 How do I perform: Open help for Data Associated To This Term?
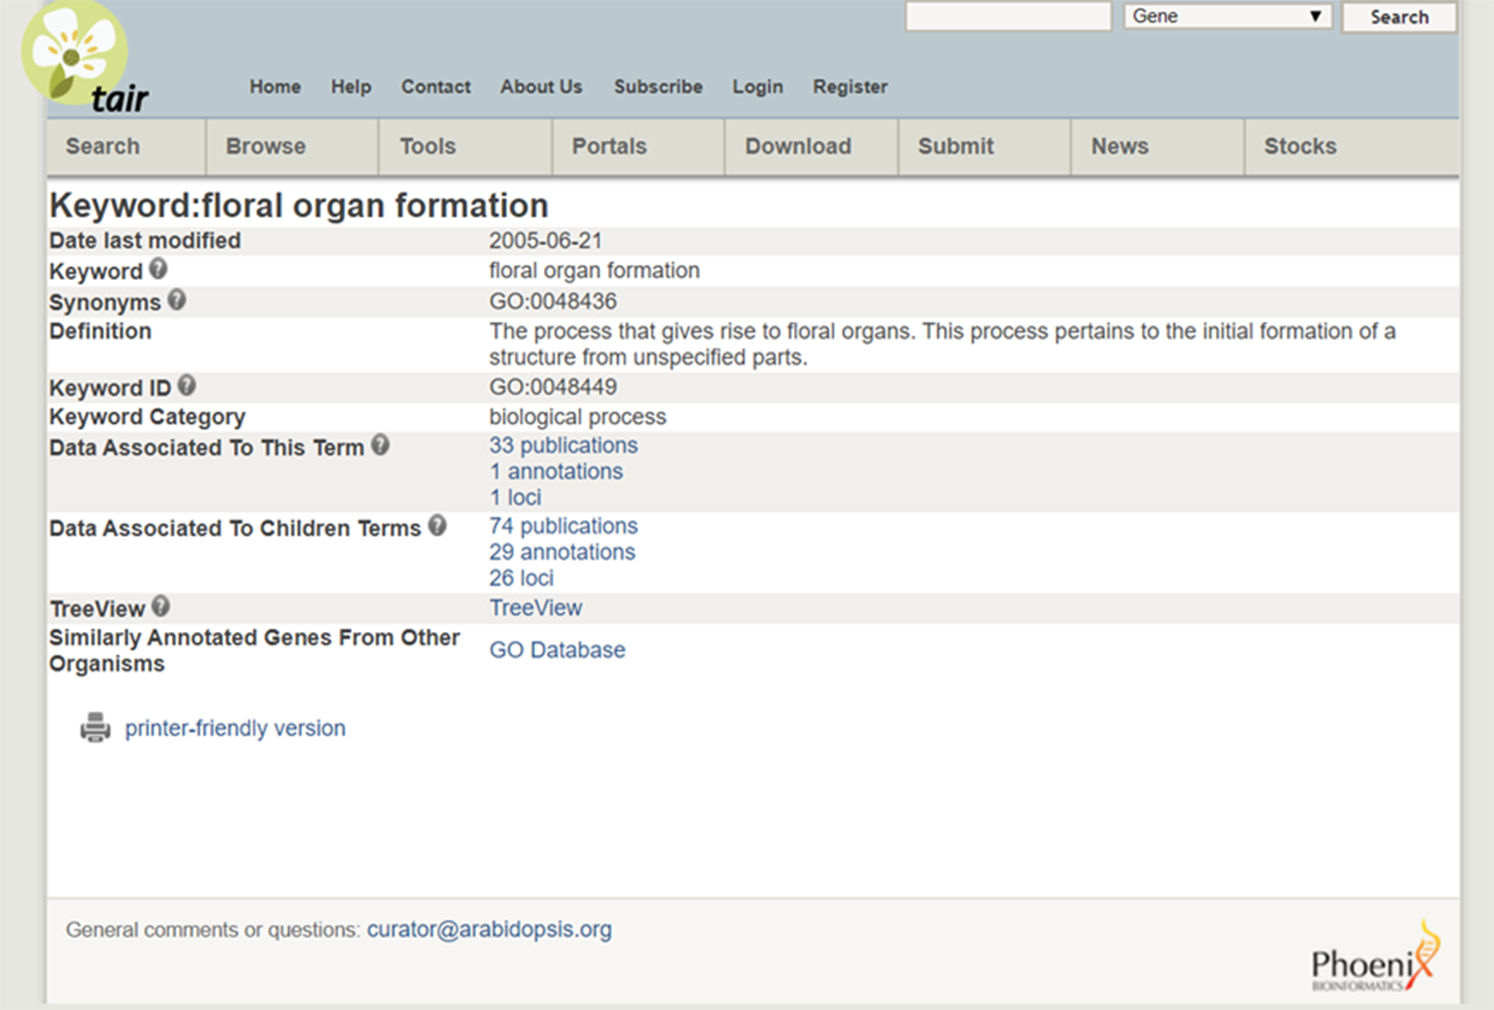380,446
